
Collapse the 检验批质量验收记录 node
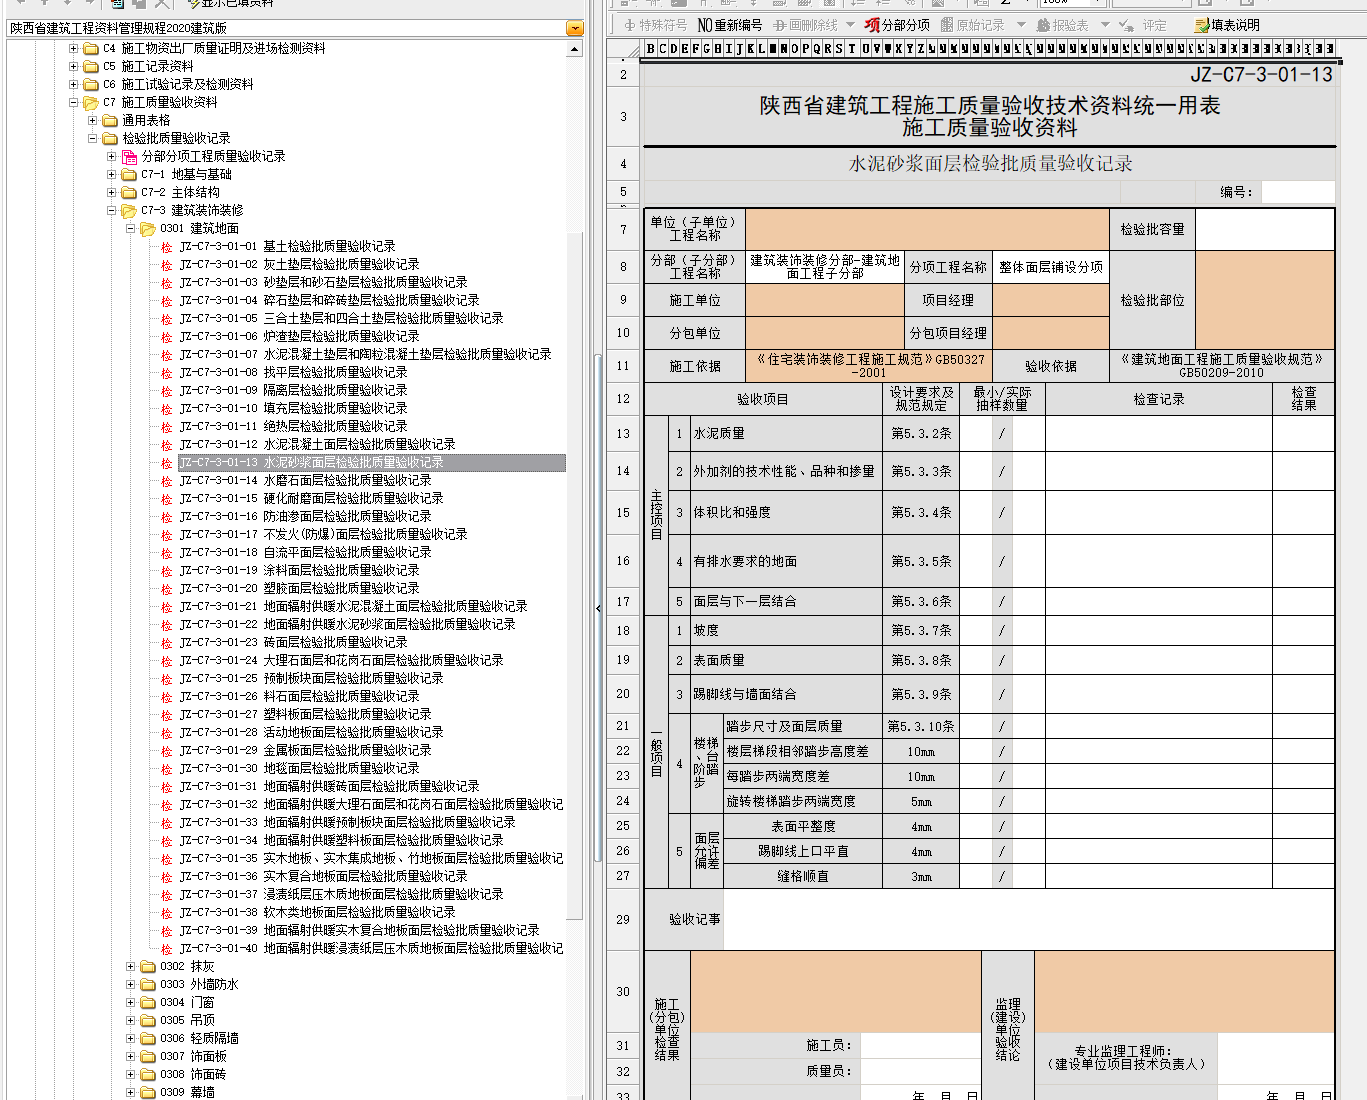tap(92, 138)
